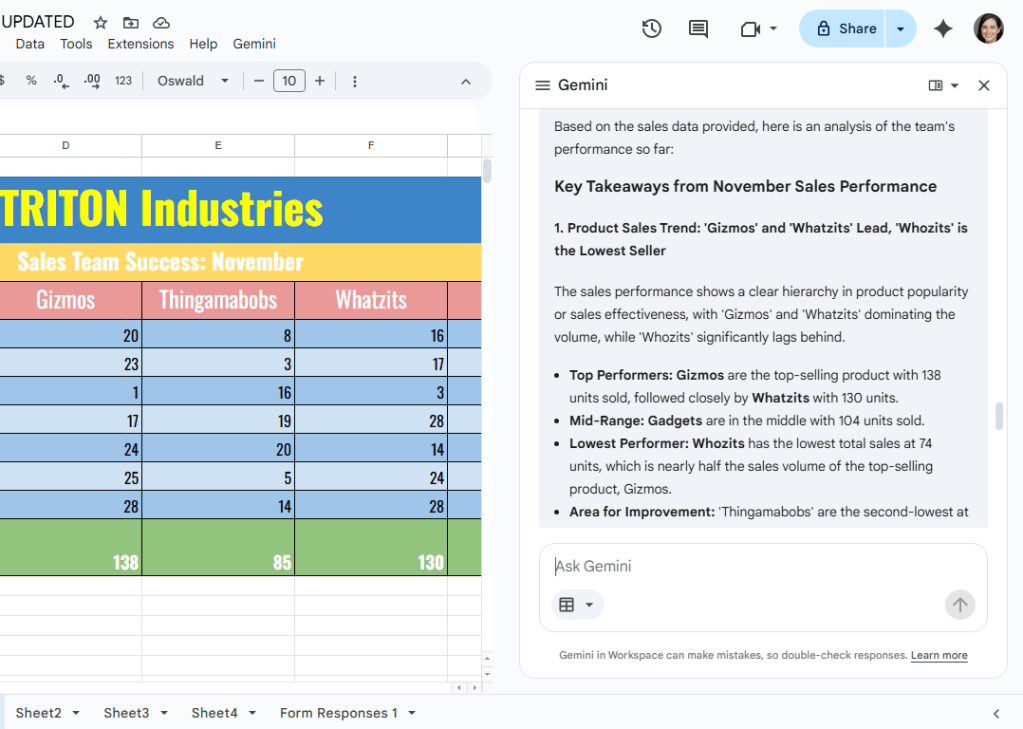This screenshot has width=1023, height=729.
Task: Click the Share button
Action: click(846, 29)
